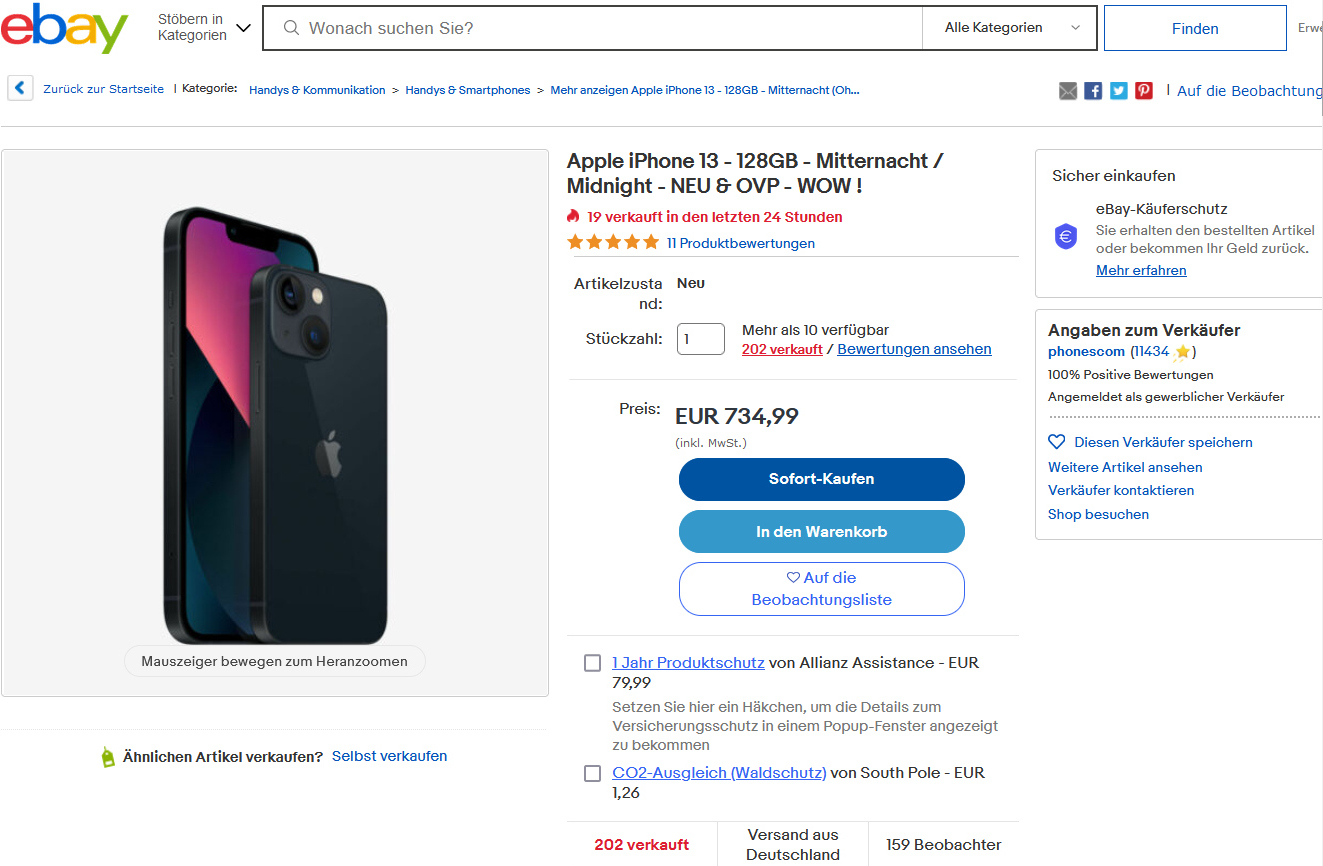Go to Handys & Kommunikation breadcrumb
The width and height of the screenshot is (1323, 866).
click(317, 90)
